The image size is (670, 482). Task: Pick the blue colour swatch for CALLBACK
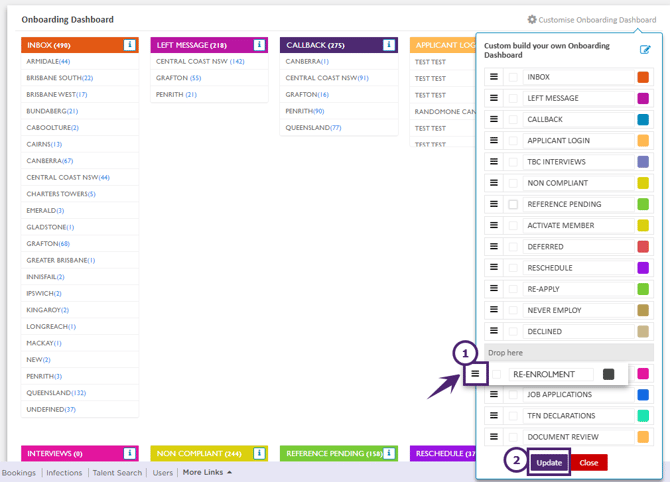(x=643, y=119)
